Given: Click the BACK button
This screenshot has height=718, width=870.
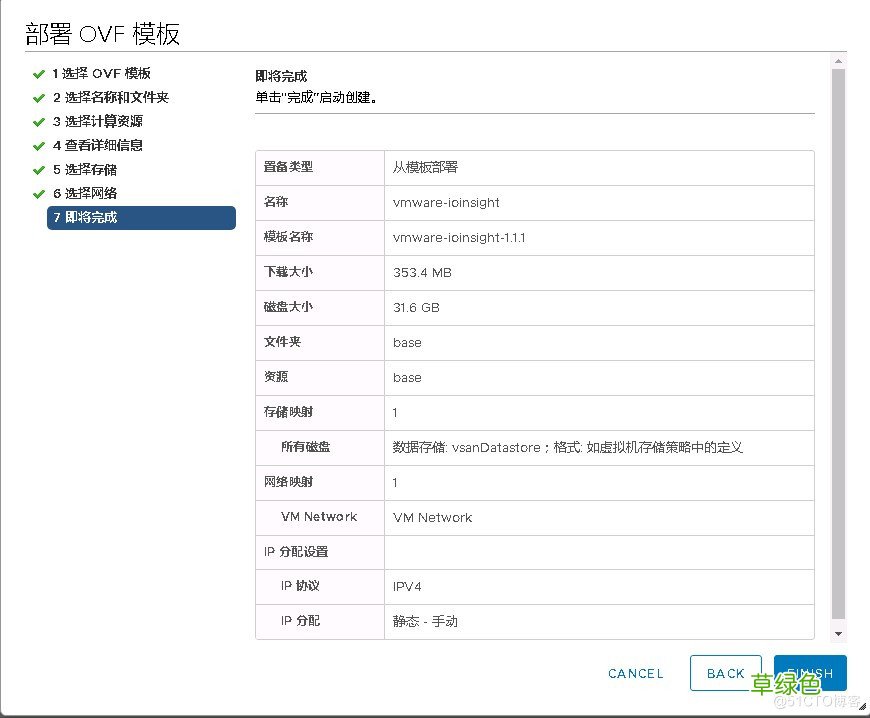Looking at the screenshot, I should pyautogui.click(x=726, y=673).
